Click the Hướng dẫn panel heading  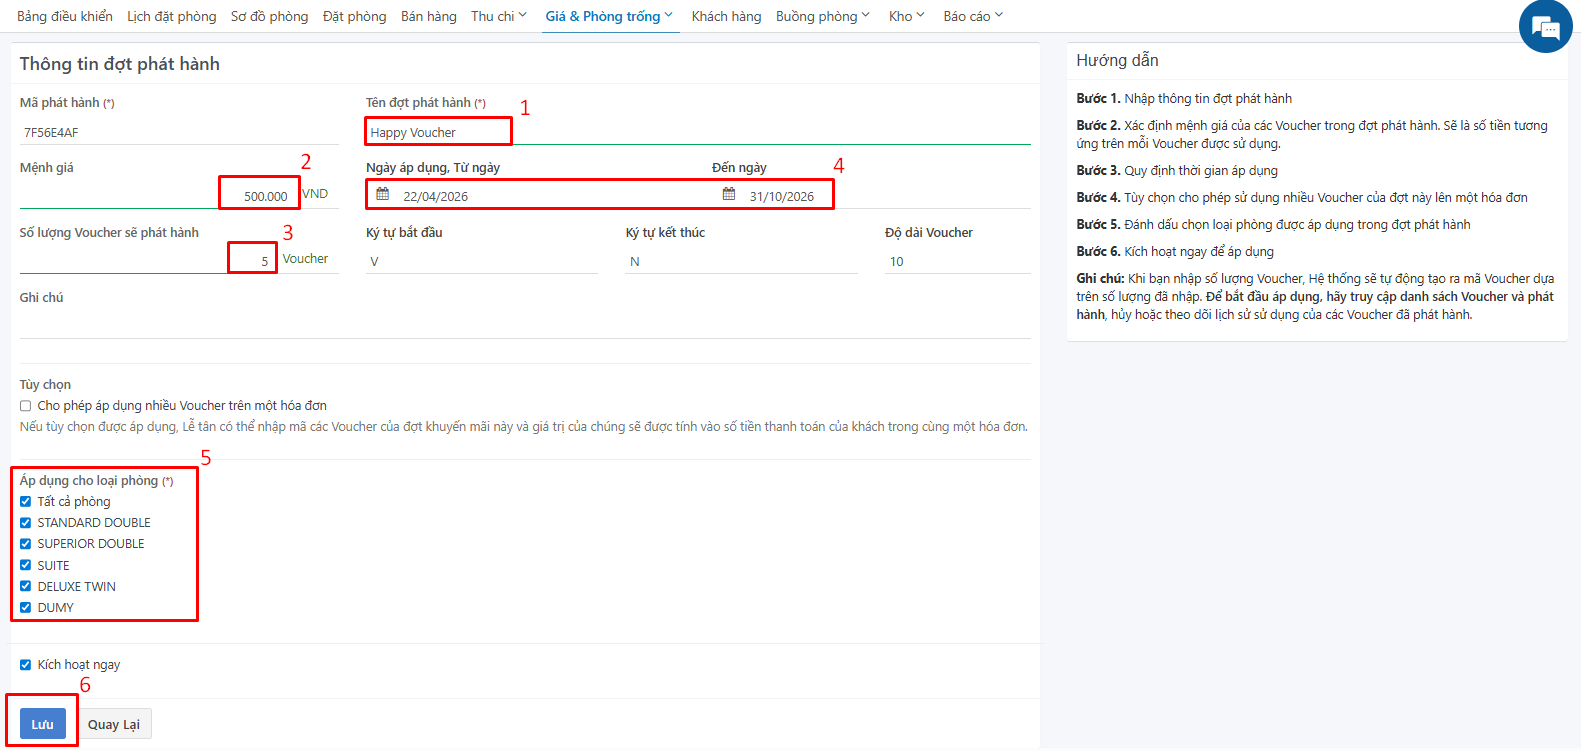1117,60
